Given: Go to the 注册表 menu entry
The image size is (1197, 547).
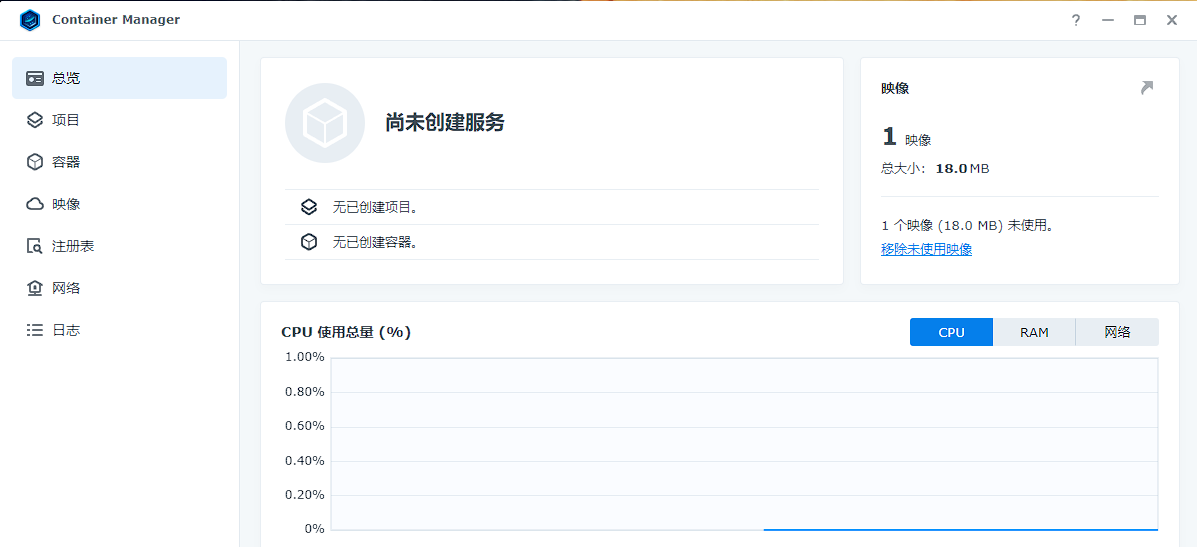Looking at the screenshot, I should tap(73, 246).
